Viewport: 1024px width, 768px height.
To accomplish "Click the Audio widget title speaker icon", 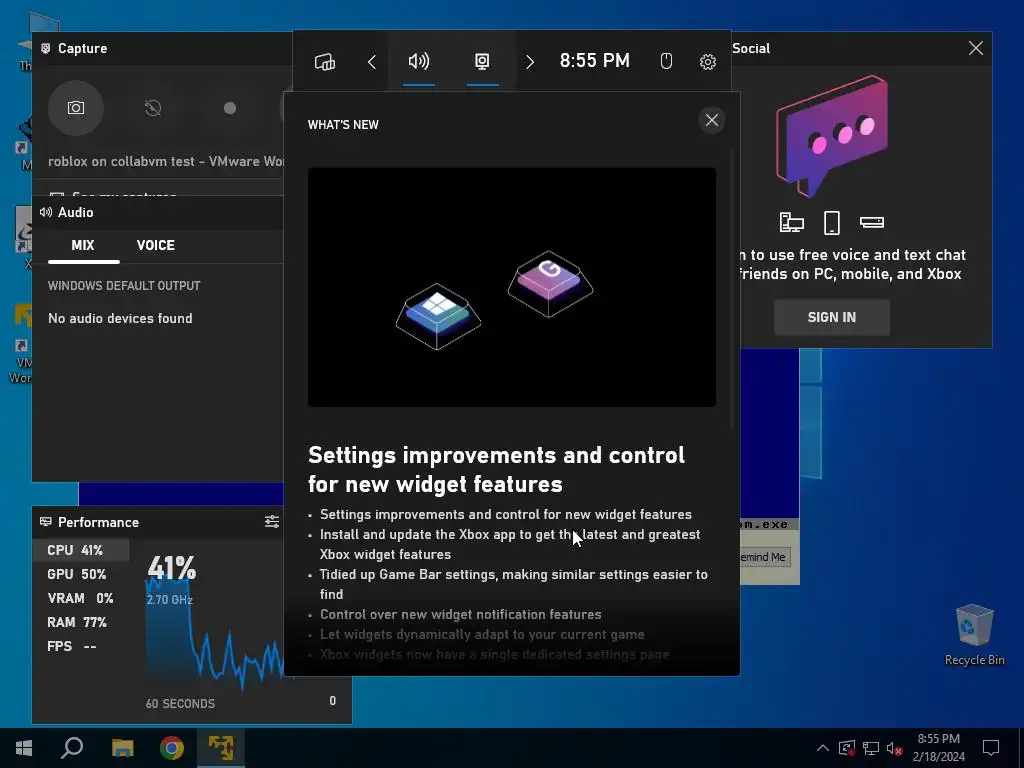I will [46, 212].
